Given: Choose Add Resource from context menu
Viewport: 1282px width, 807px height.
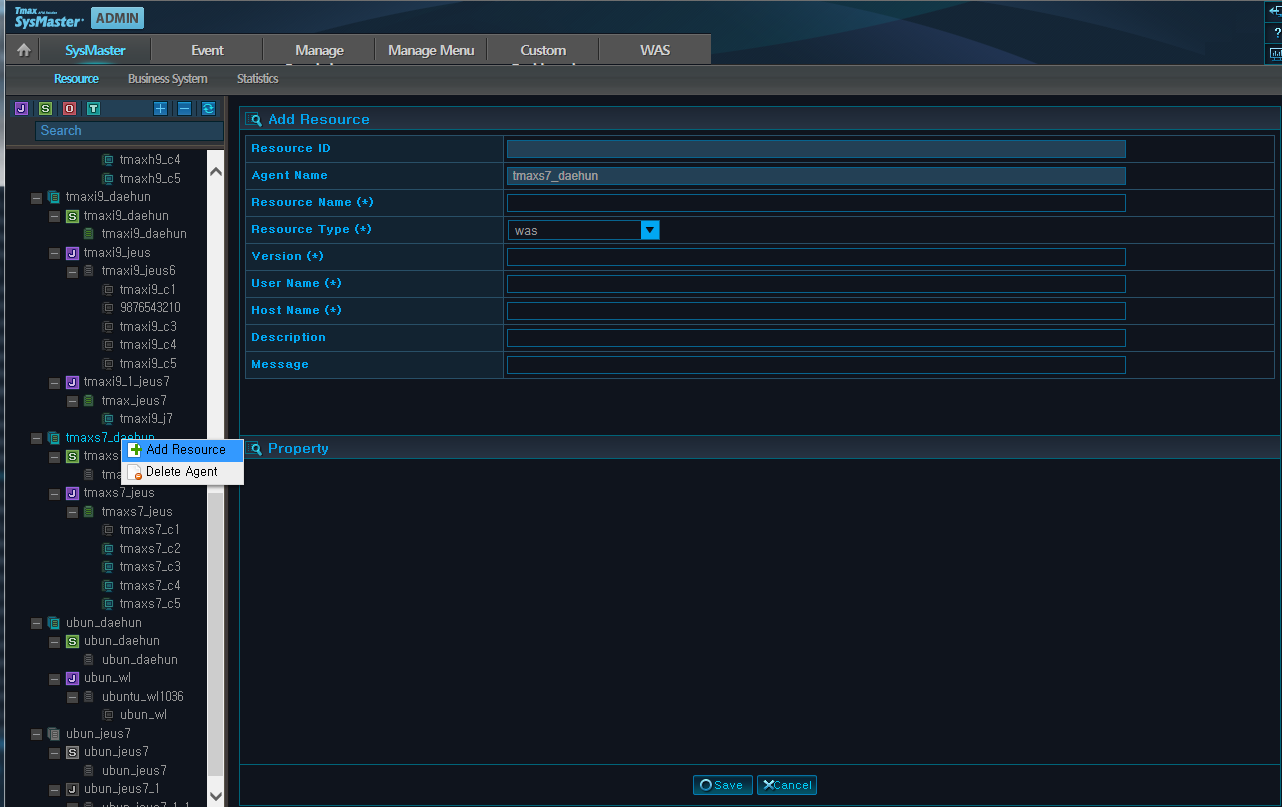Looking at the screenshot, I should click(x=182, y=450).
